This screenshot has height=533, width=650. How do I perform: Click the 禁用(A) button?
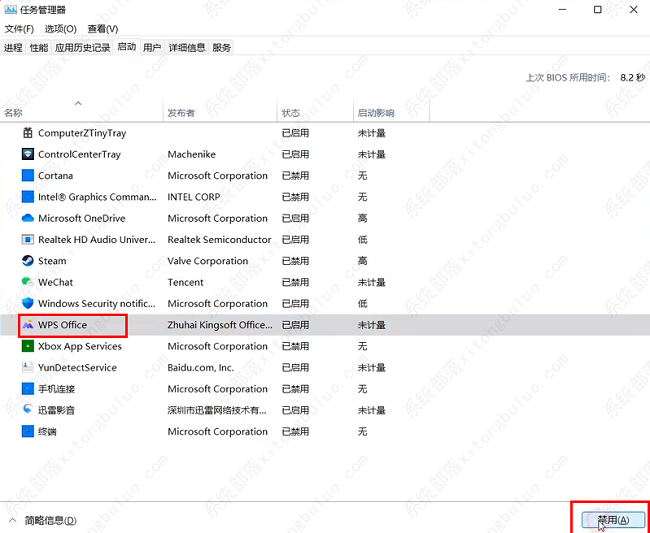click(612, 520)
